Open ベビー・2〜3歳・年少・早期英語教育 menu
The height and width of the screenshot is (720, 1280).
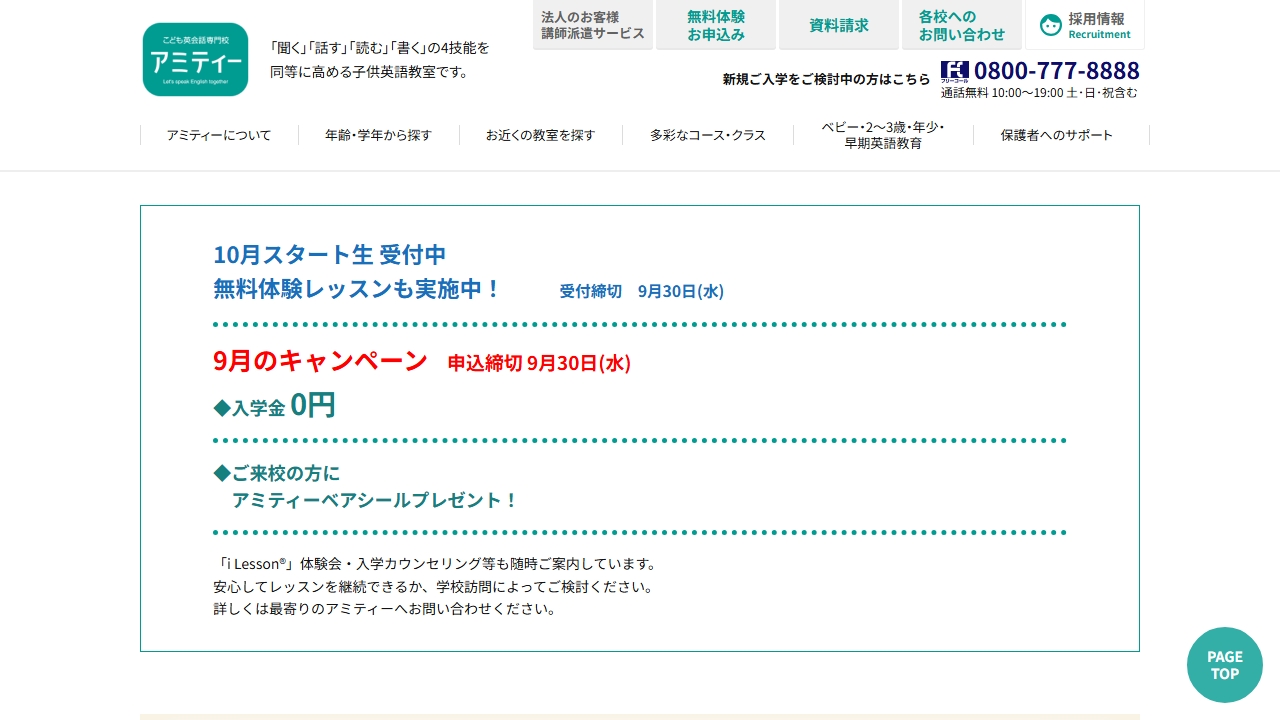(883, 135)
